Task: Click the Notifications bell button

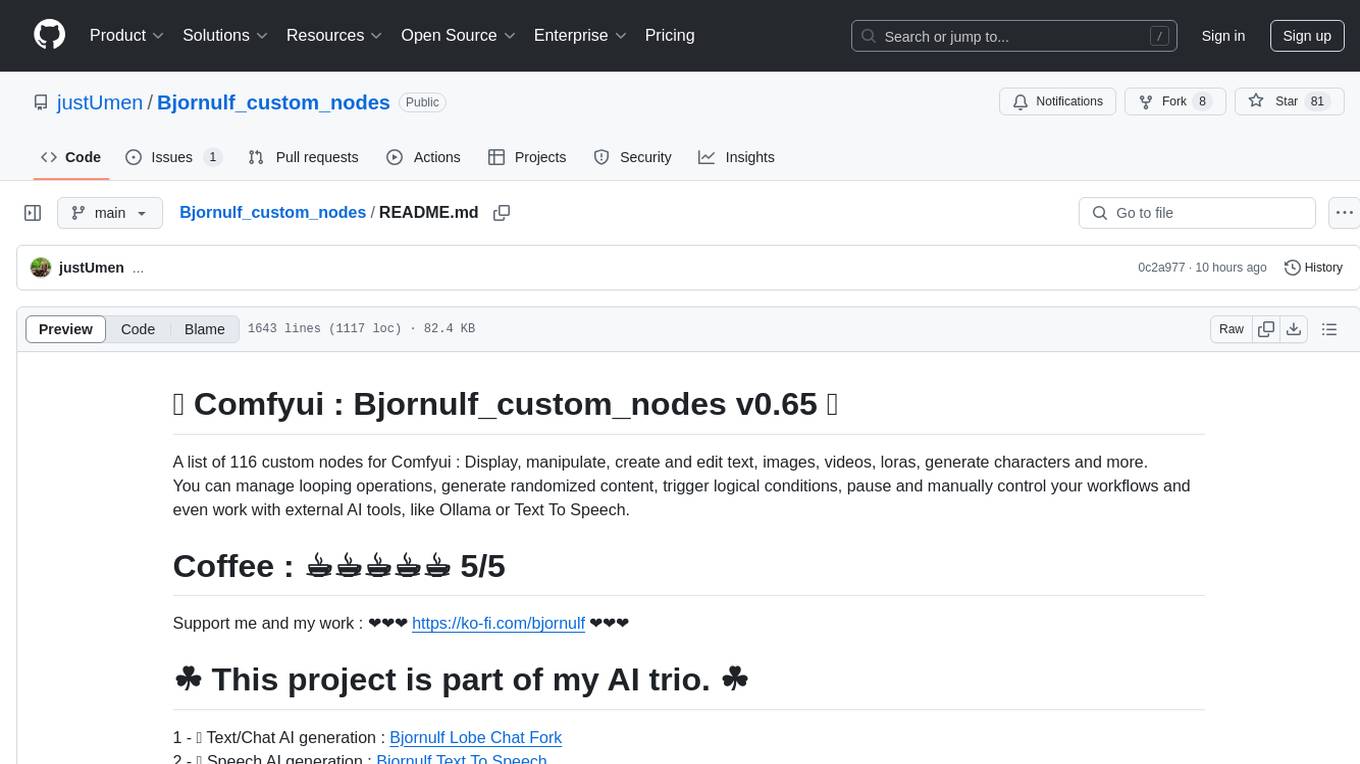Action: tap(1058, 101)
